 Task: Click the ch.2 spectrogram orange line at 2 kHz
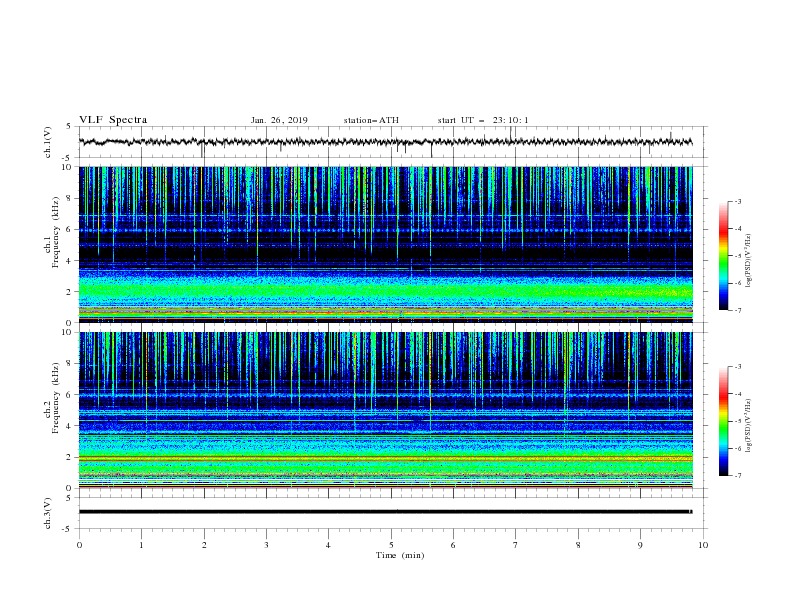pyautogui.click(x=385, y=457)
